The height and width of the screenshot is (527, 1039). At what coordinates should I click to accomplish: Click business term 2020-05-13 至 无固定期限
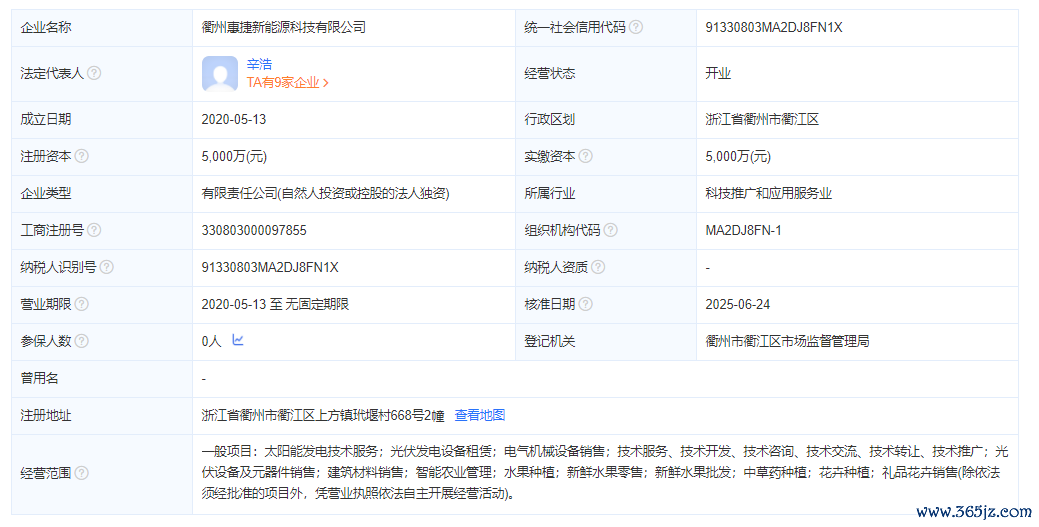pos(275,304)
